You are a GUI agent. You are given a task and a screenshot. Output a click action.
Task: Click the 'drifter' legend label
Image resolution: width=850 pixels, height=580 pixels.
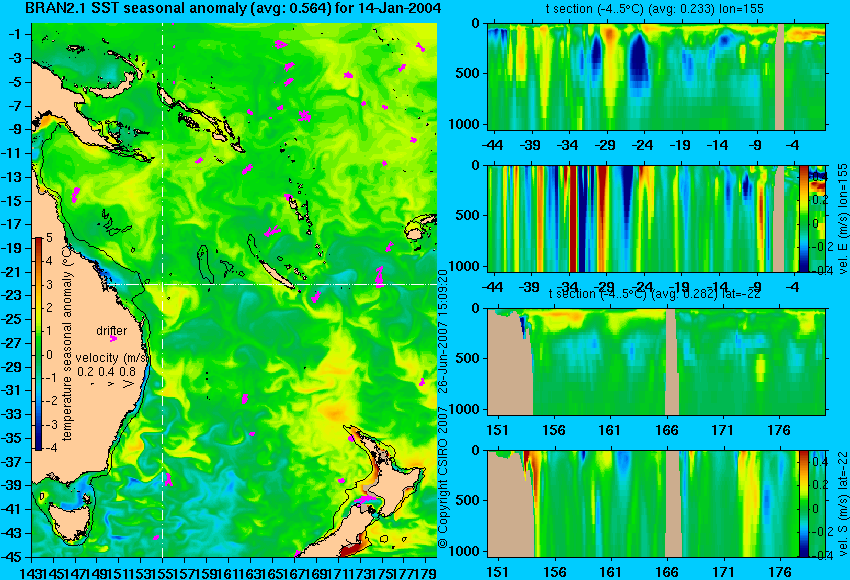pos(112,331)
